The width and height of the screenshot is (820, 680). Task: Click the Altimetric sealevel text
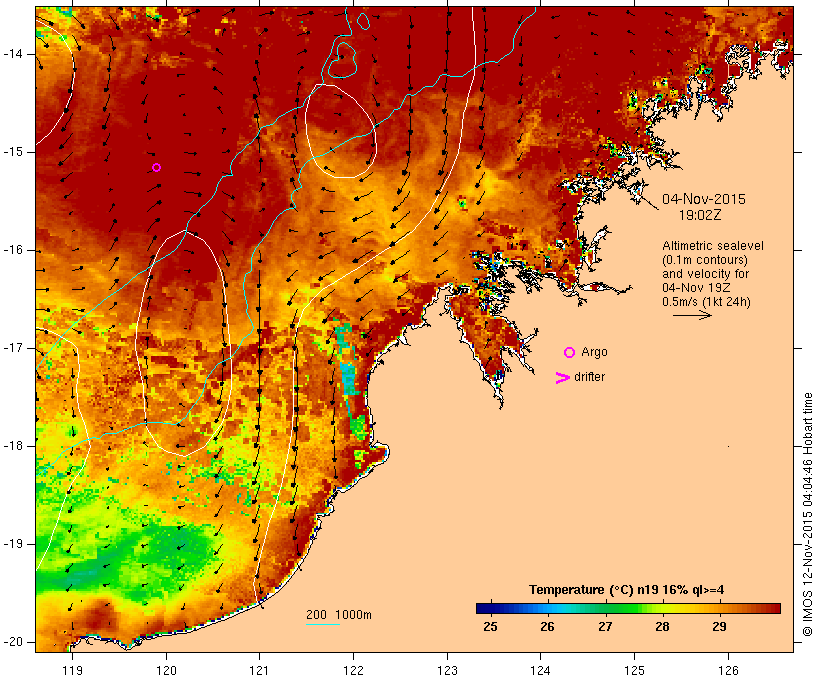tap(713, 246)
